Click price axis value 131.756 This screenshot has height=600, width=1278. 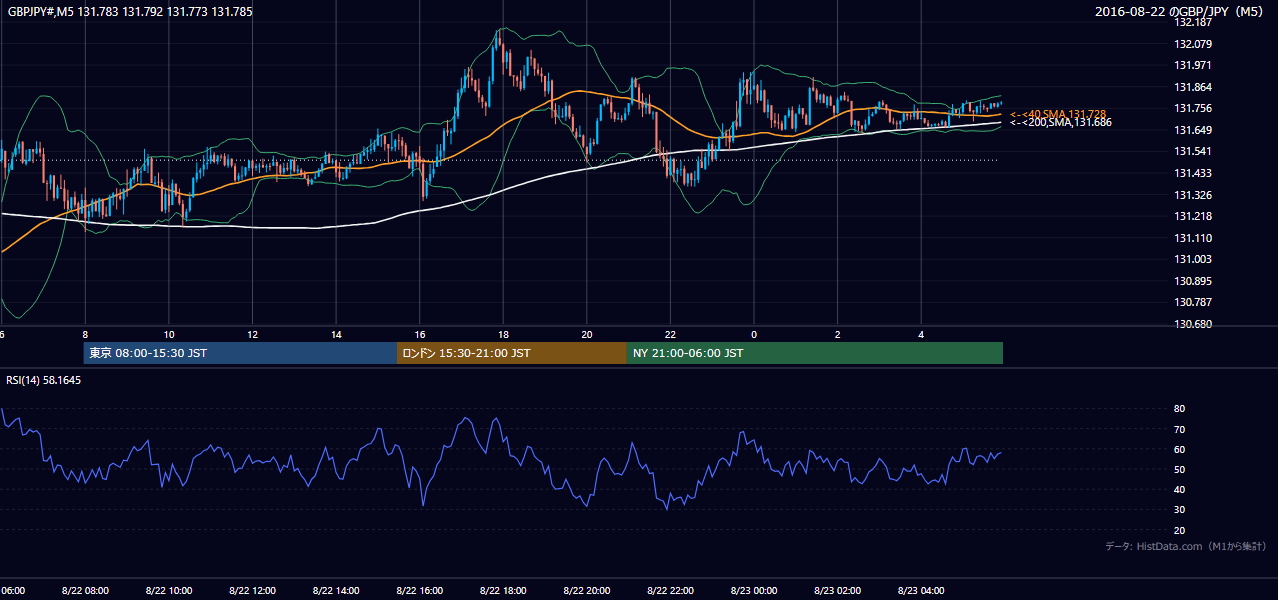[1192, 108]
